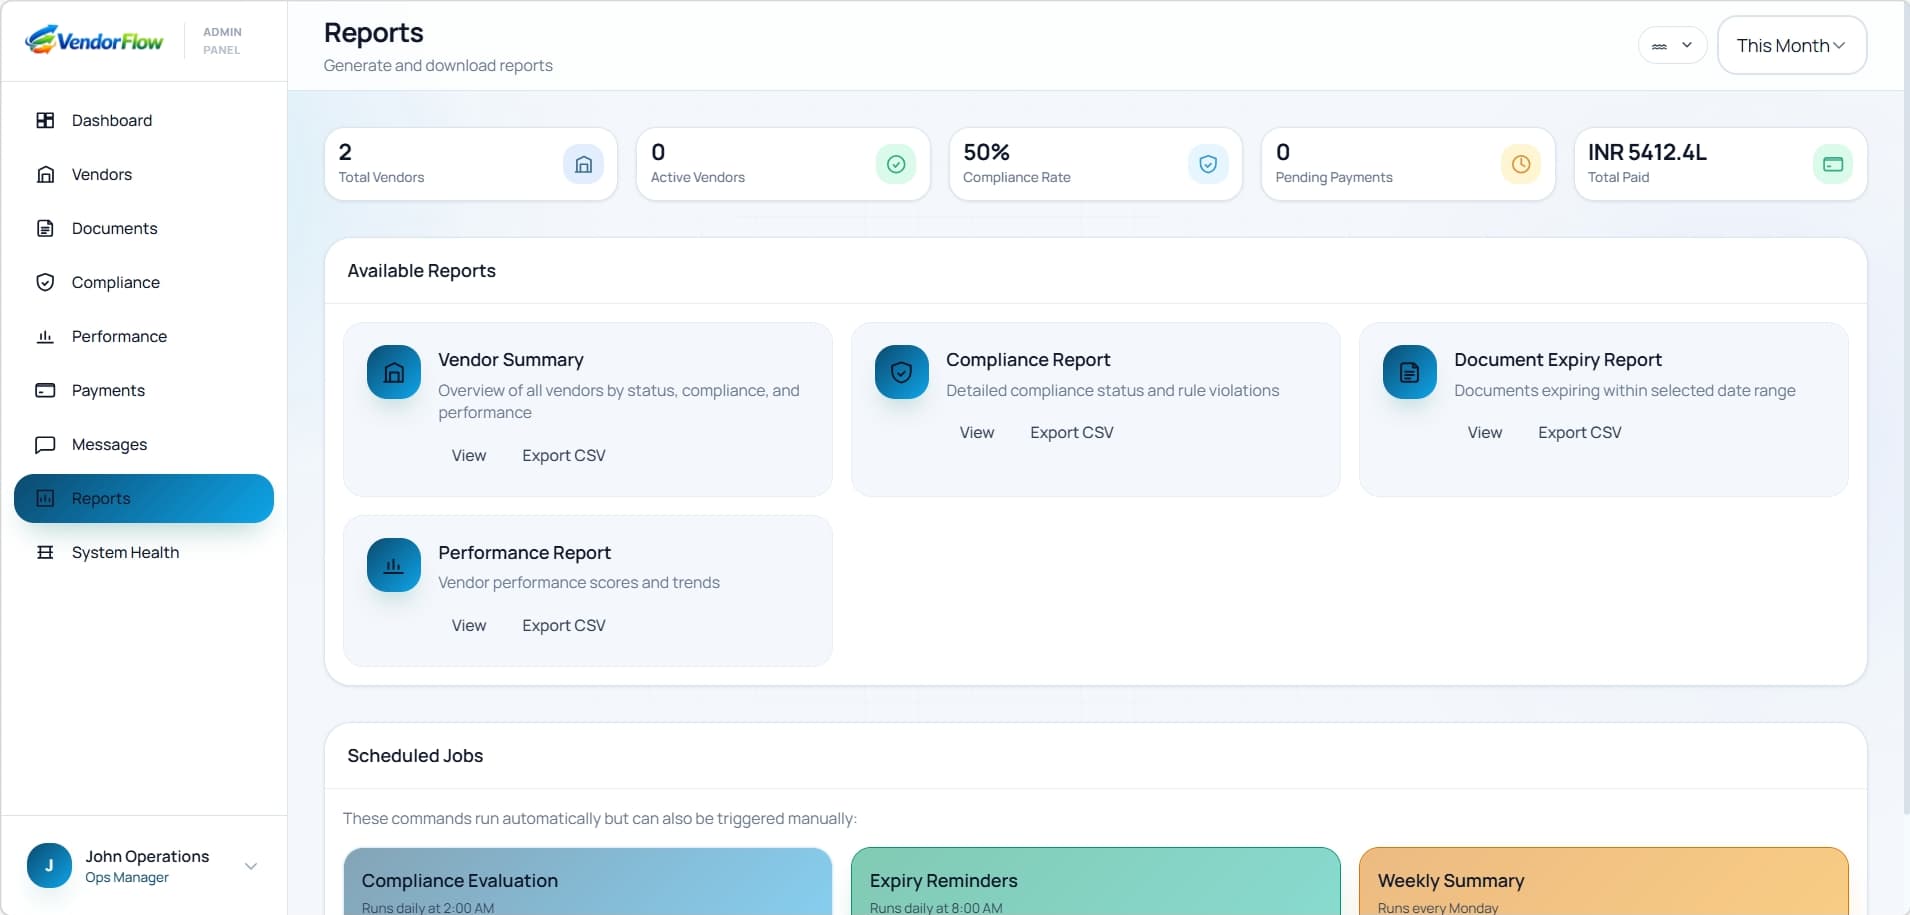Viewport: 1910px width, 915px height.
Task: Open Documents from the sidebar
Action: pyautogui.click(x=114, y=228)
